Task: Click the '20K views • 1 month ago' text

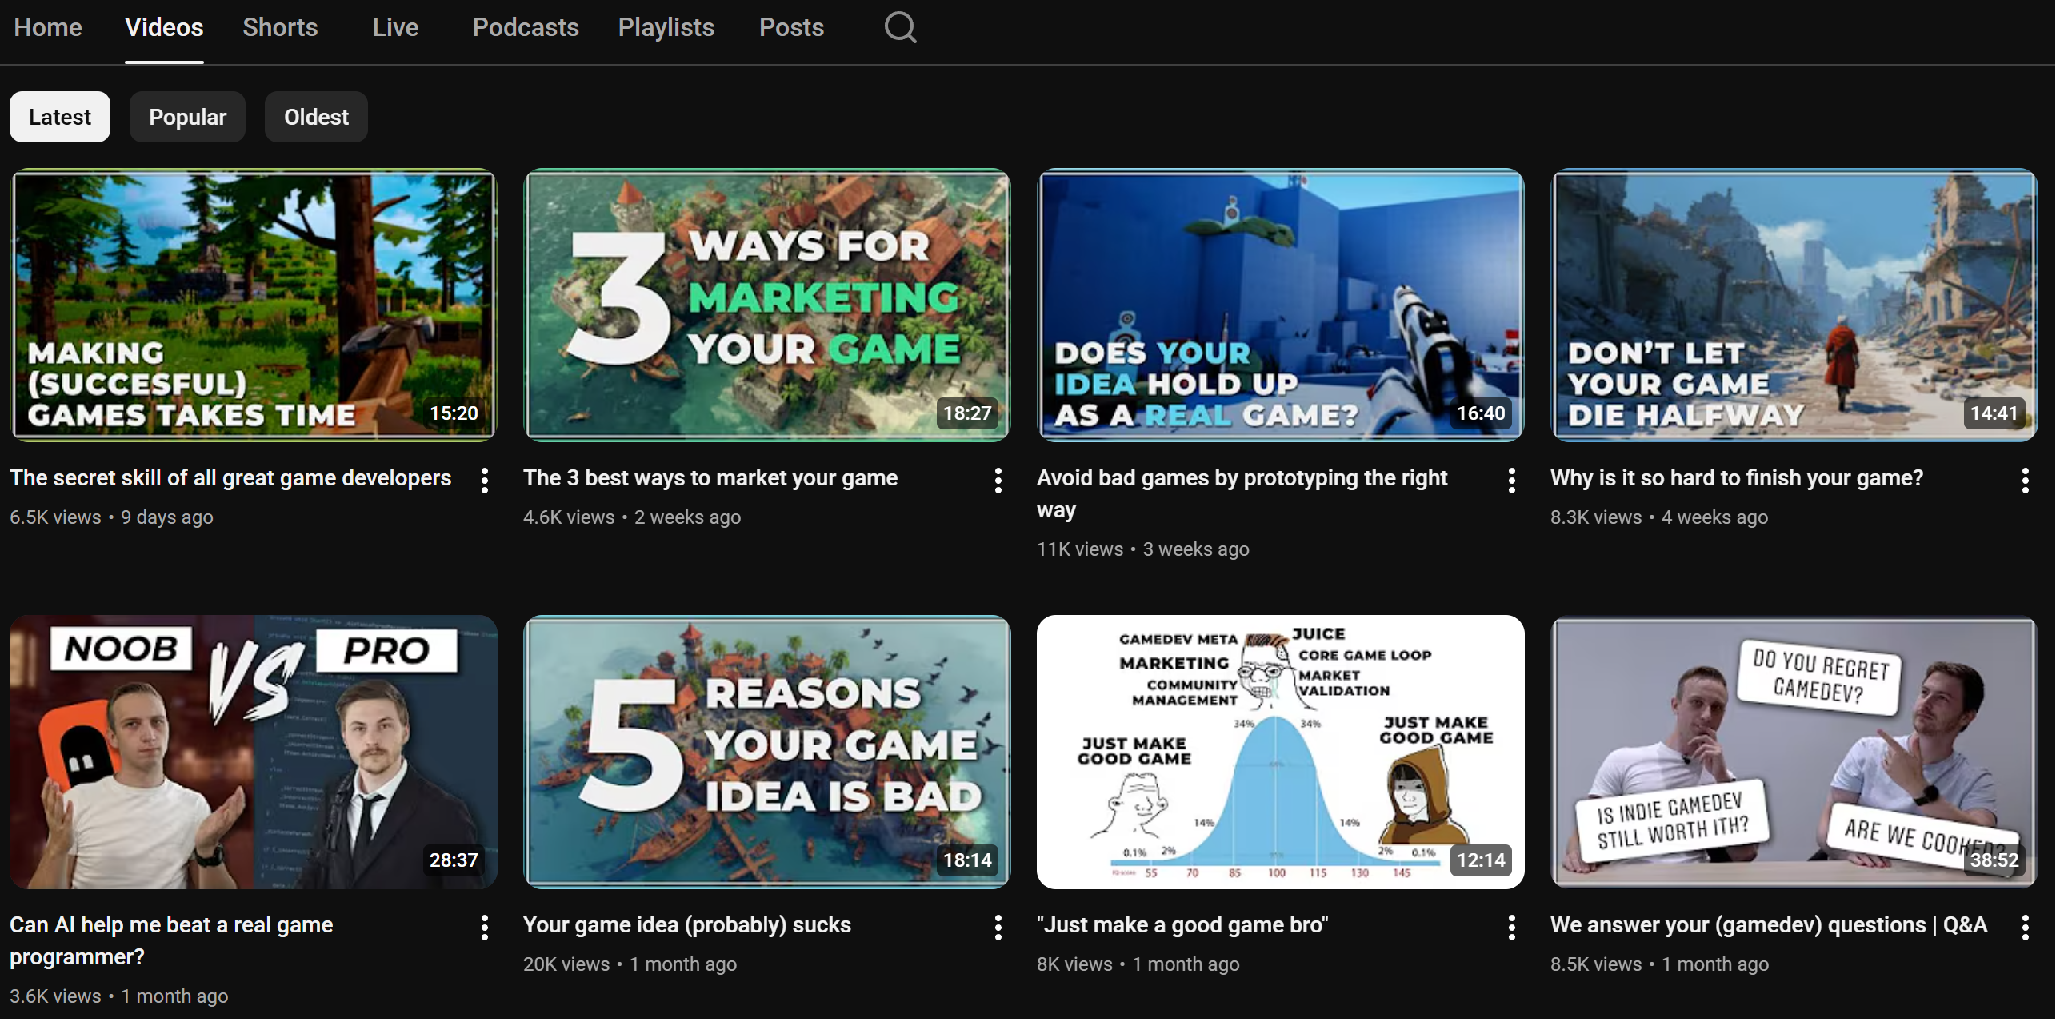Action: (x=630, y=964)
